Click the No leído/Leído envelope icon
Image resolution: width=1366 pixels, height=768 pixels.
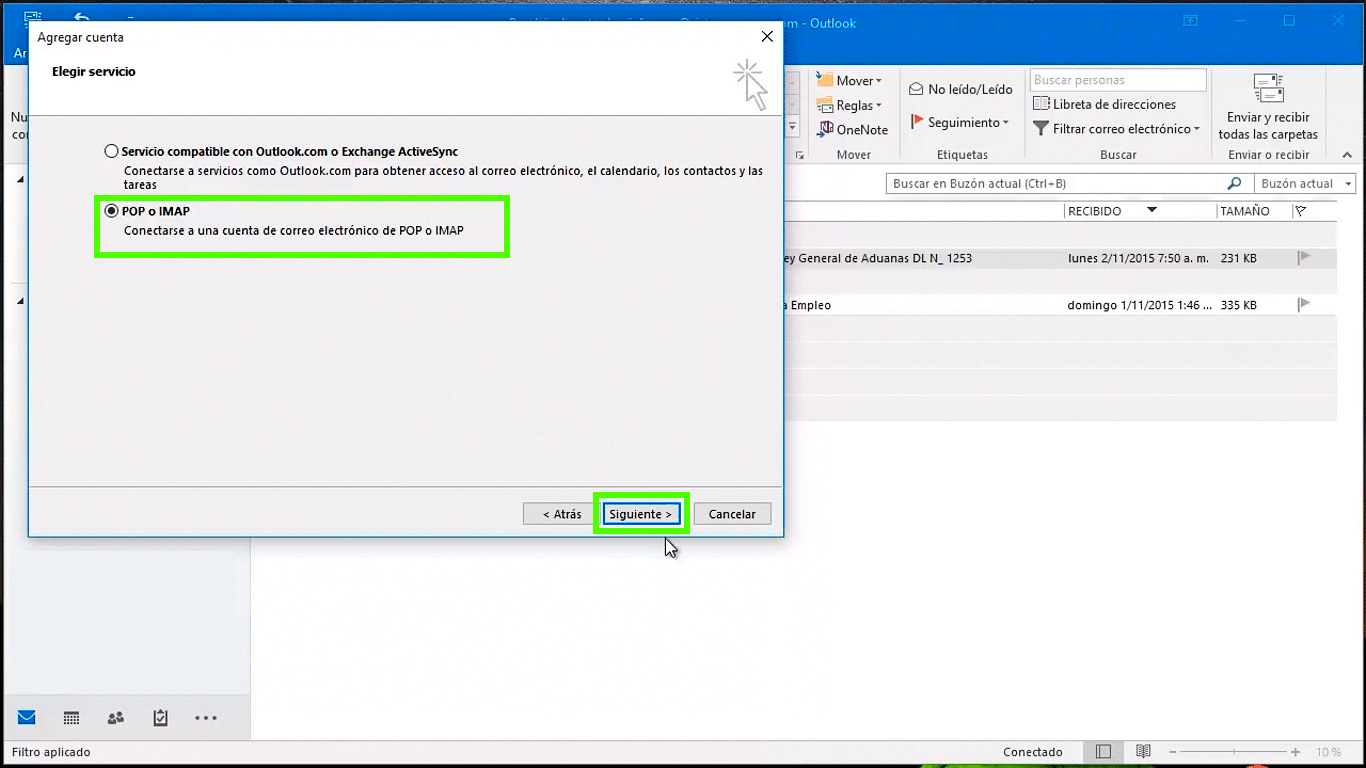tap(916, 89)
